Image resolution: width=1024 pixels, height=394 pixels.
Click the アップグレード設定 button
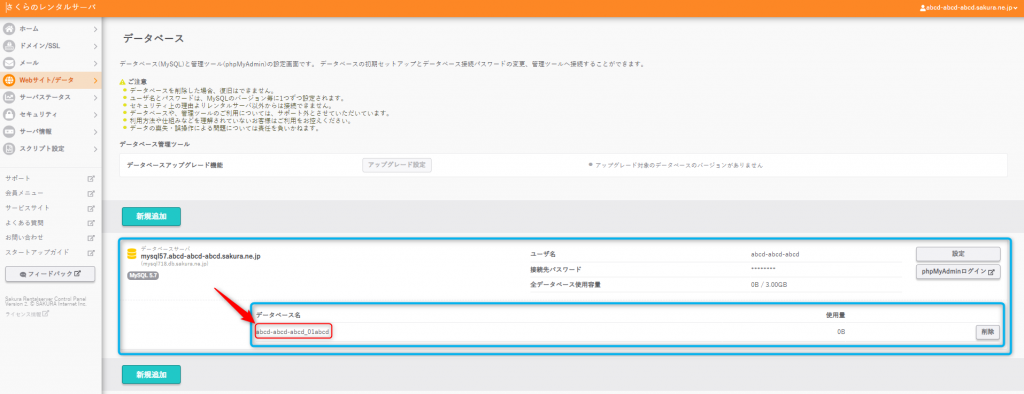397,165
